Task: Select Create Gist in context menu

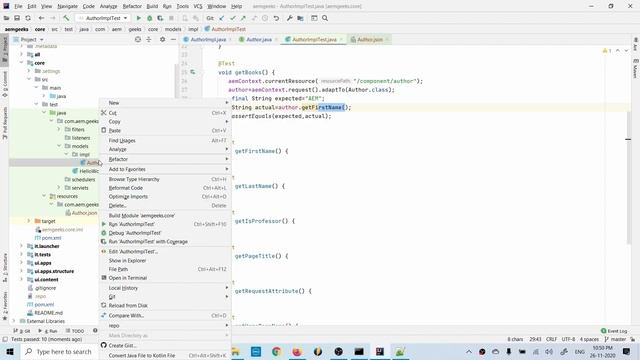Action: tap(165, 345)
